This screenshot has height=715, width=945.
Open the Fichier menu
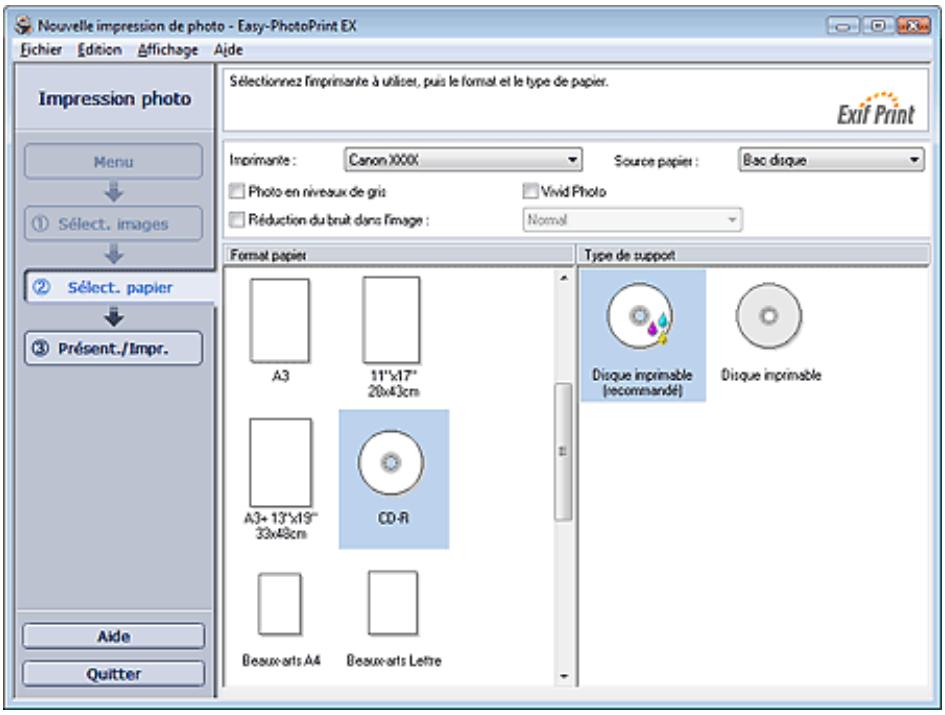[x=41, y=50]
